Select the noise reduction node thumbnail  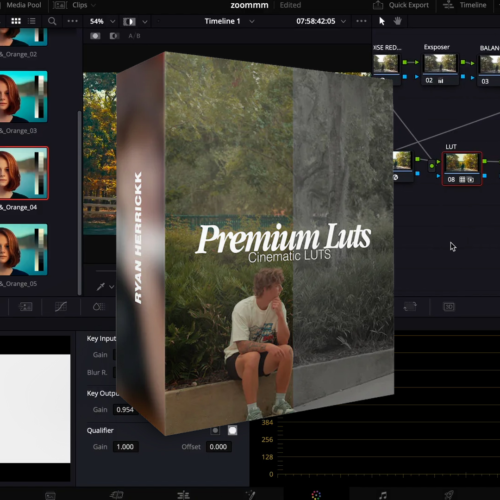386,64
